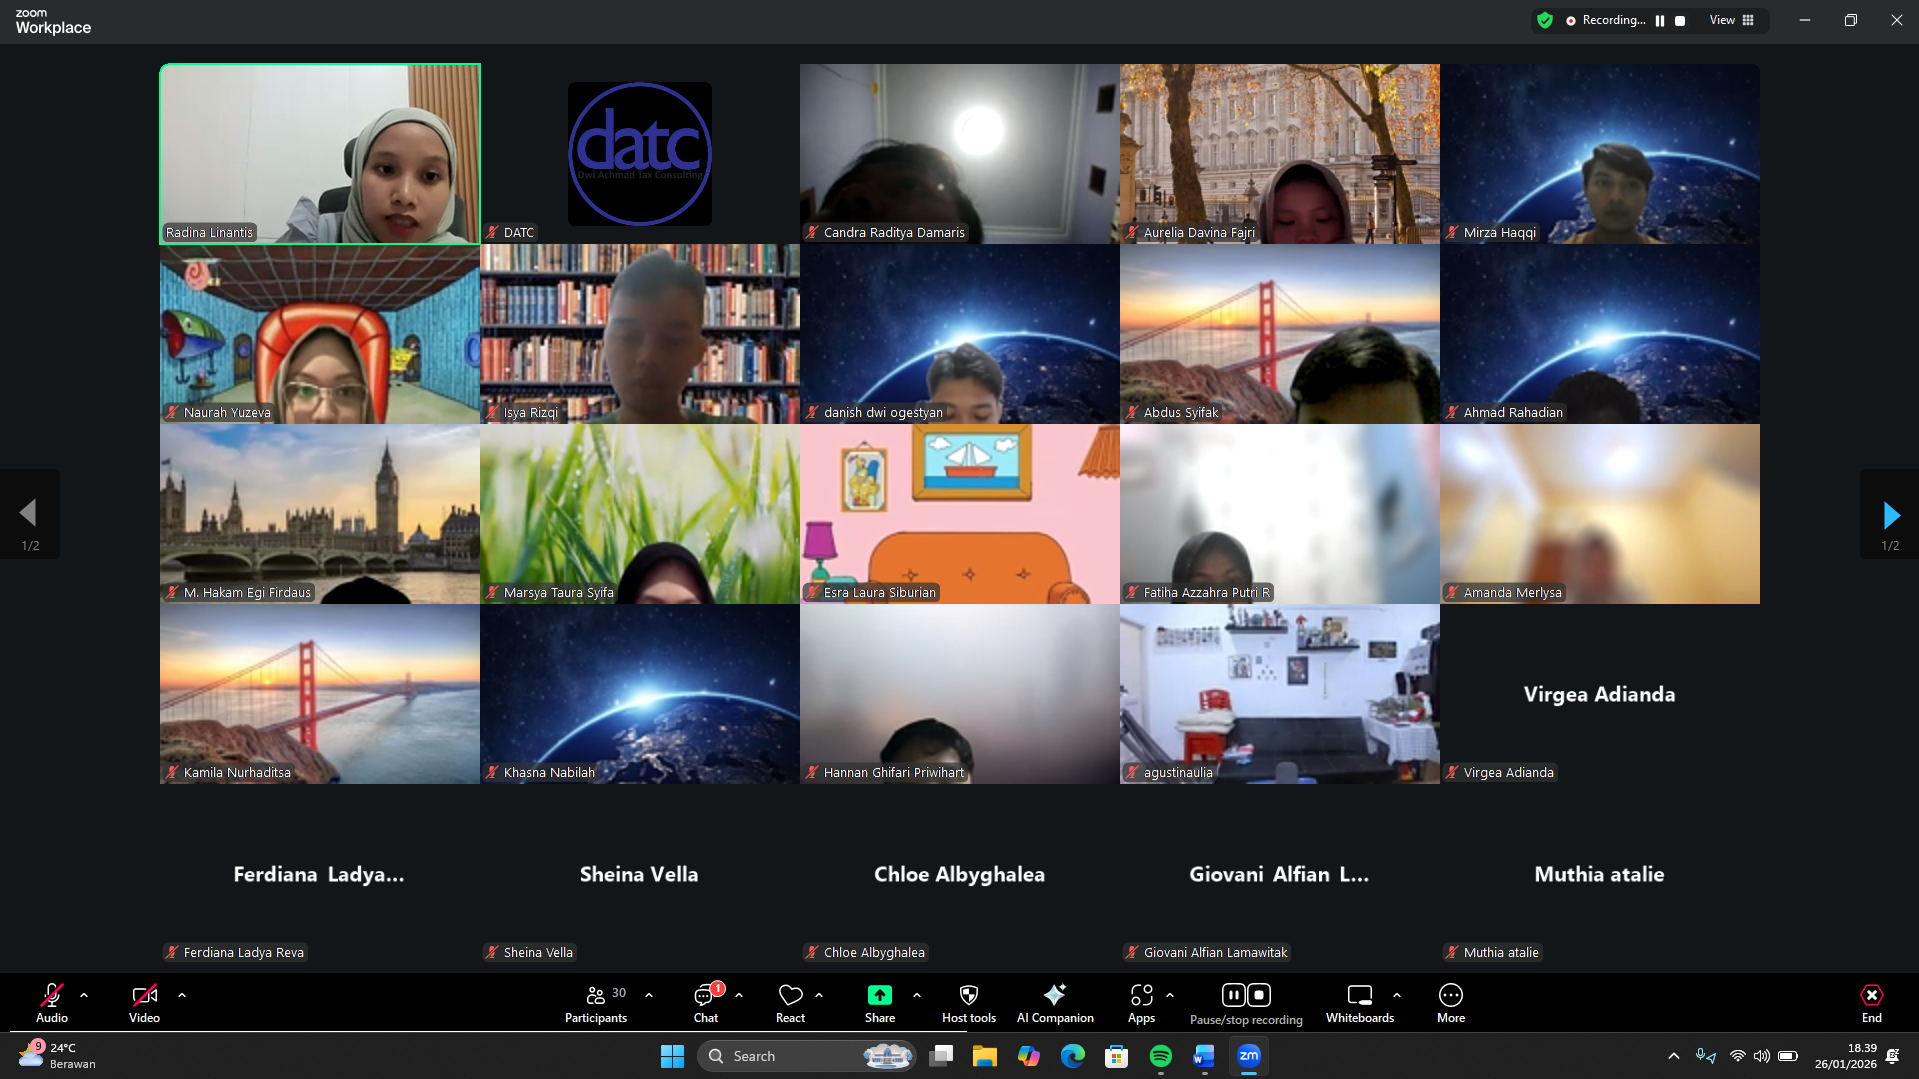Screen dimensions: 1919x1079
Task: Open the React emoji menu
Action: click(x=790, y=1003)
